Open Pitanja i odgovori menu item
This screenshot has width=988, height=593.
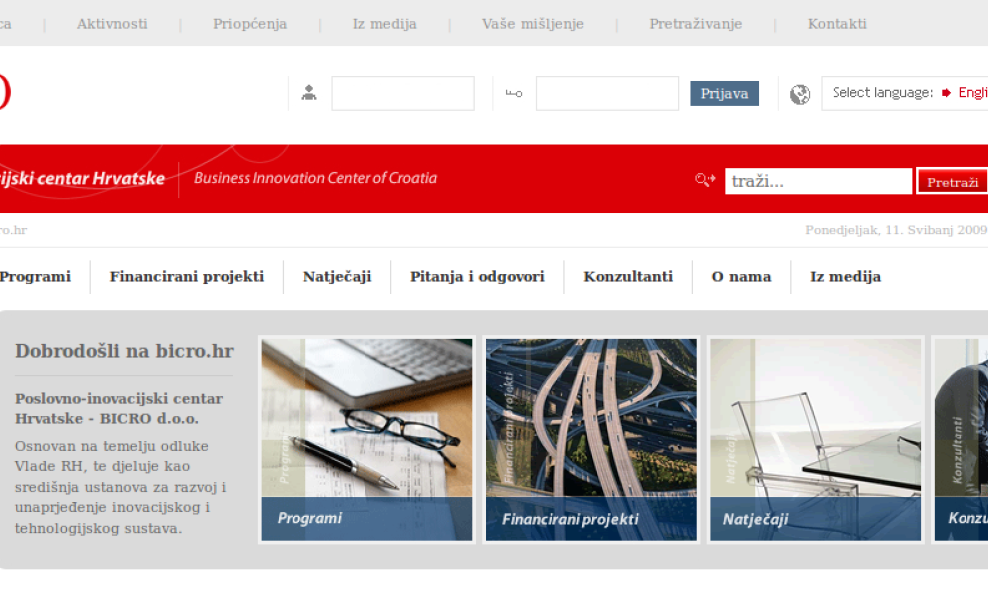478,277
